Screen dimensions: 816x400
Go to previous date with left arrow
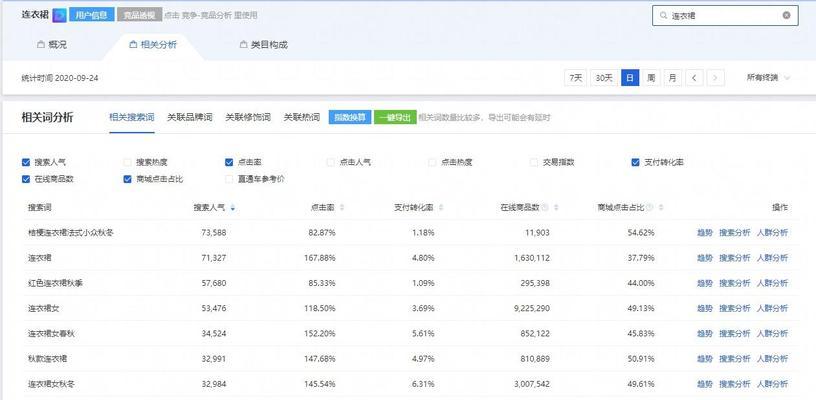(x=694, y=78)
